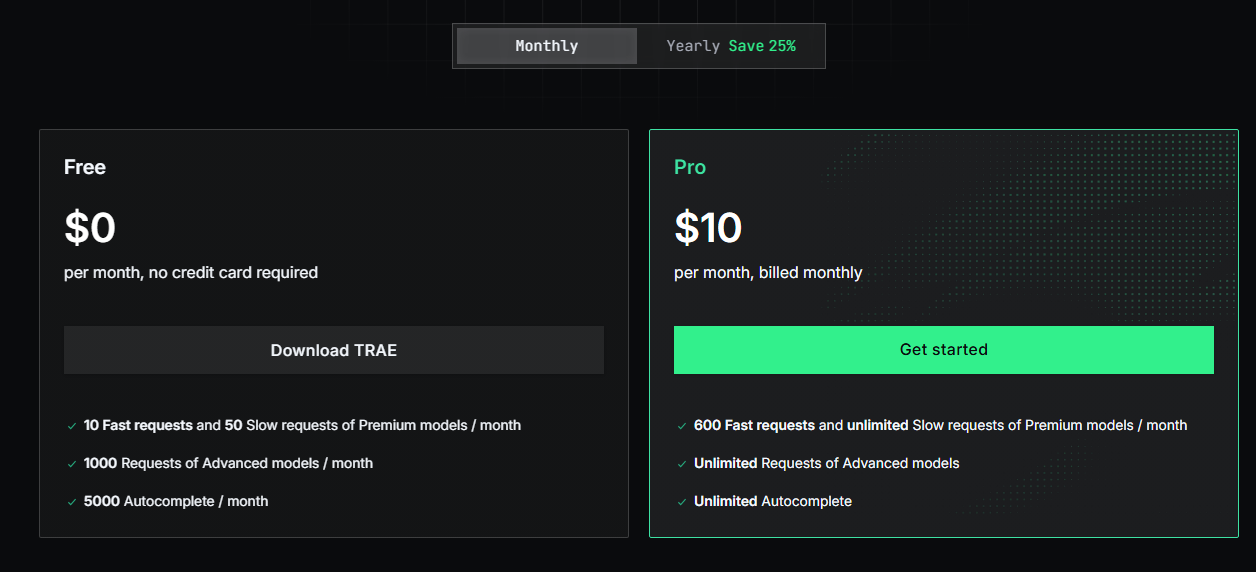This screenshot has height=572, width=1256.
Task: Switch to Monthly billing tab
Action: [x=546, y=46]
